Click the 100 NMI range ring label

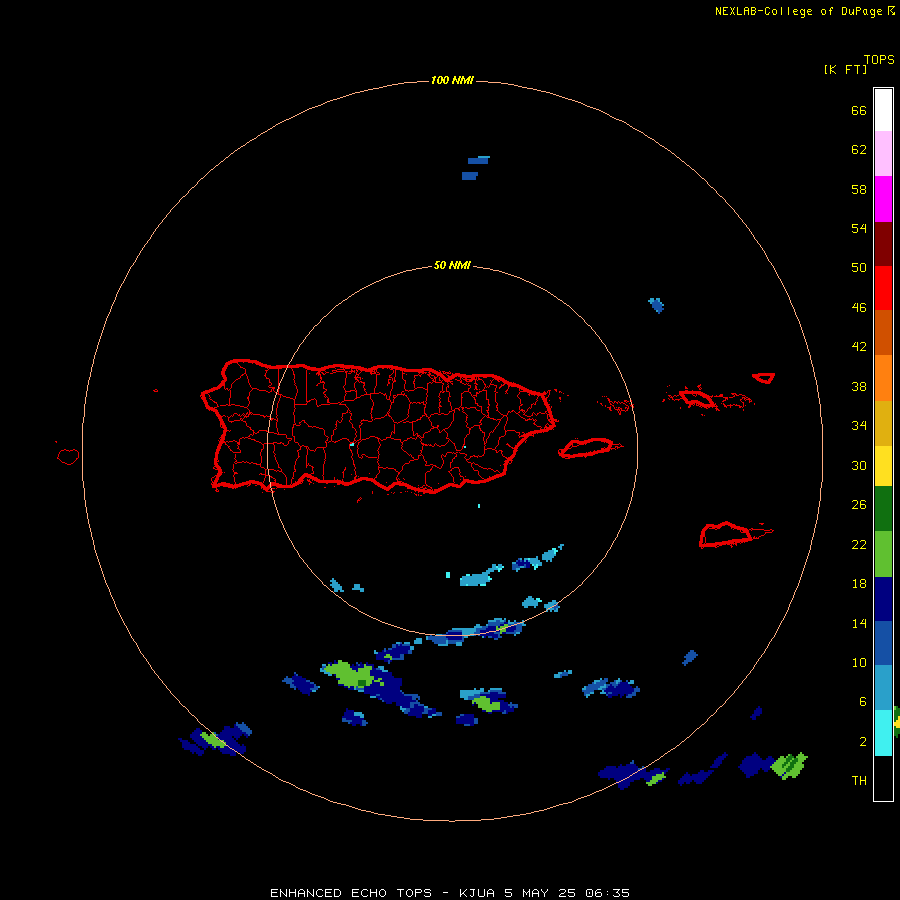pyautogui.click(x=452, y=80)
